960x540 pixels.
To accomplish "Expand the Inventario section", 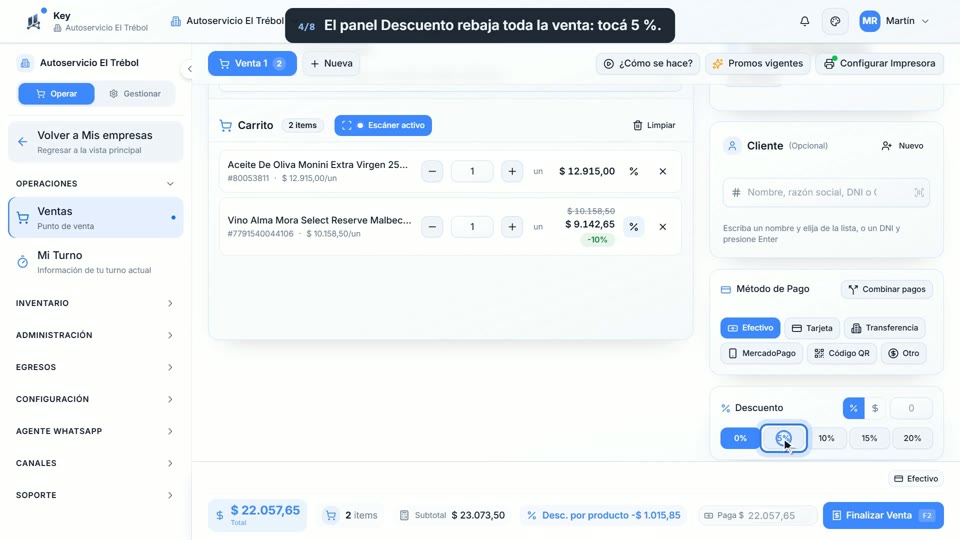I will coord(95,303).
